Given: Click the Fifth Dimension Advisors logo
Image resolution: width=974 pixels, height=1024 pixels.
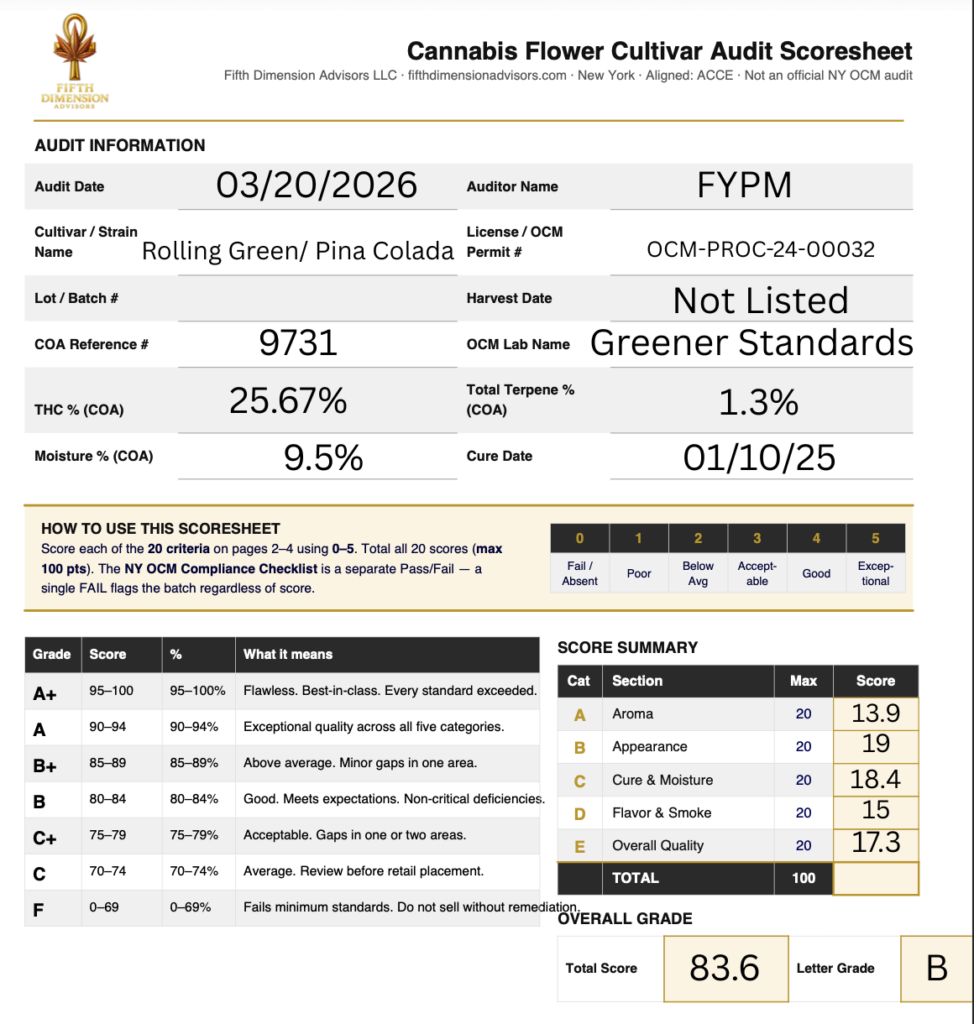Looking at the screenshot, I should [x=75, y=62].
